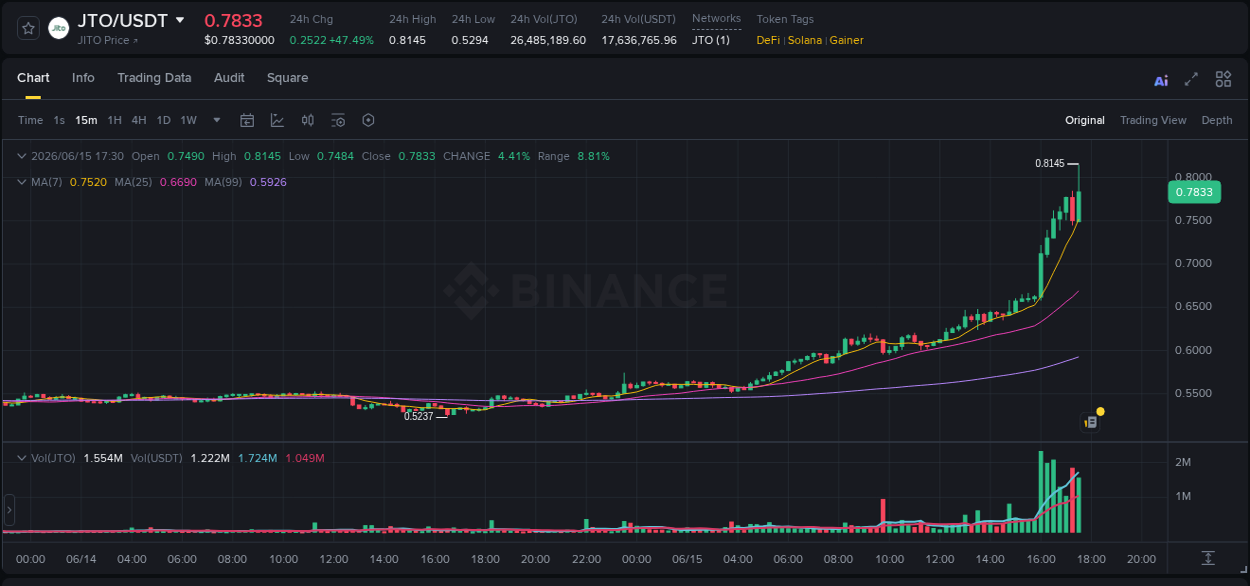Screen dimensions: 1250x586
Task: Expand chart to fullscreen
Action: 1191,79
